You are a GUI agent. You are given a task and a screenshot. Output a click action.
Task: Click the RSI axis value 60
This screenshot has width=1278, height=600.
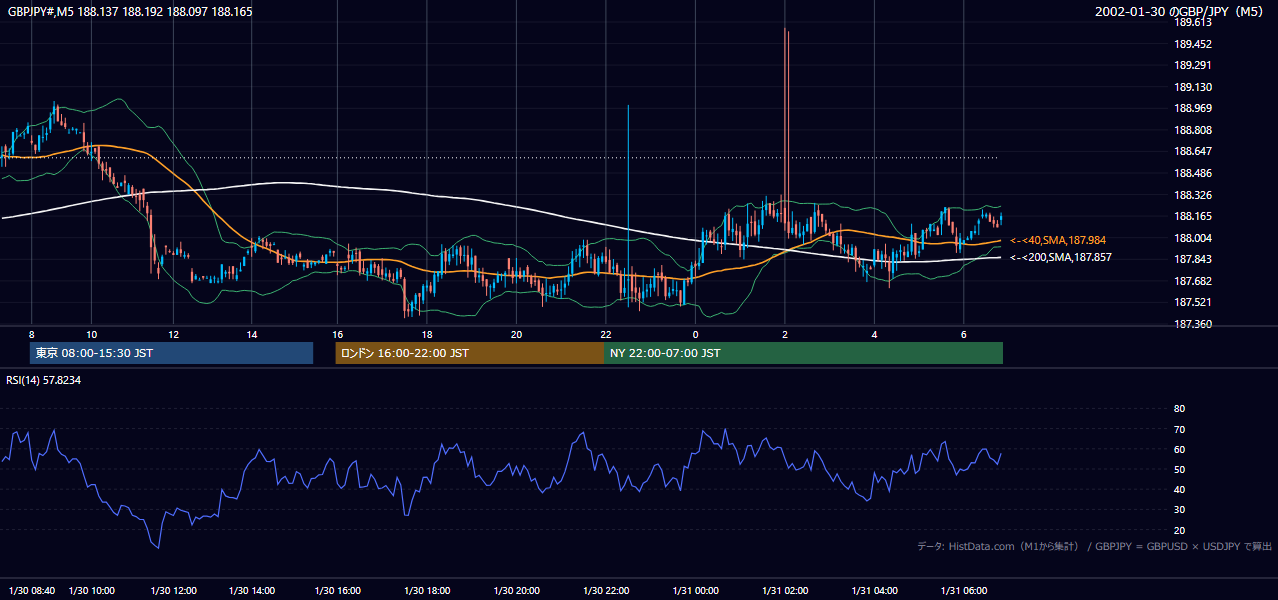click(x=1179, y=449)
